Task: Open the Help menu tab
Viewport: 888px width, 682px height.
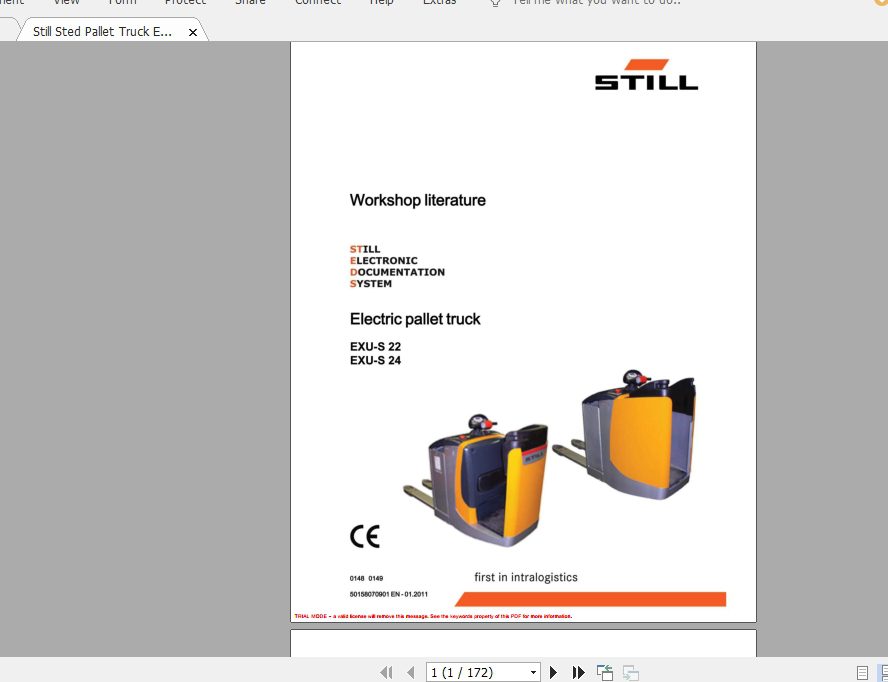Action: point(381,2)
